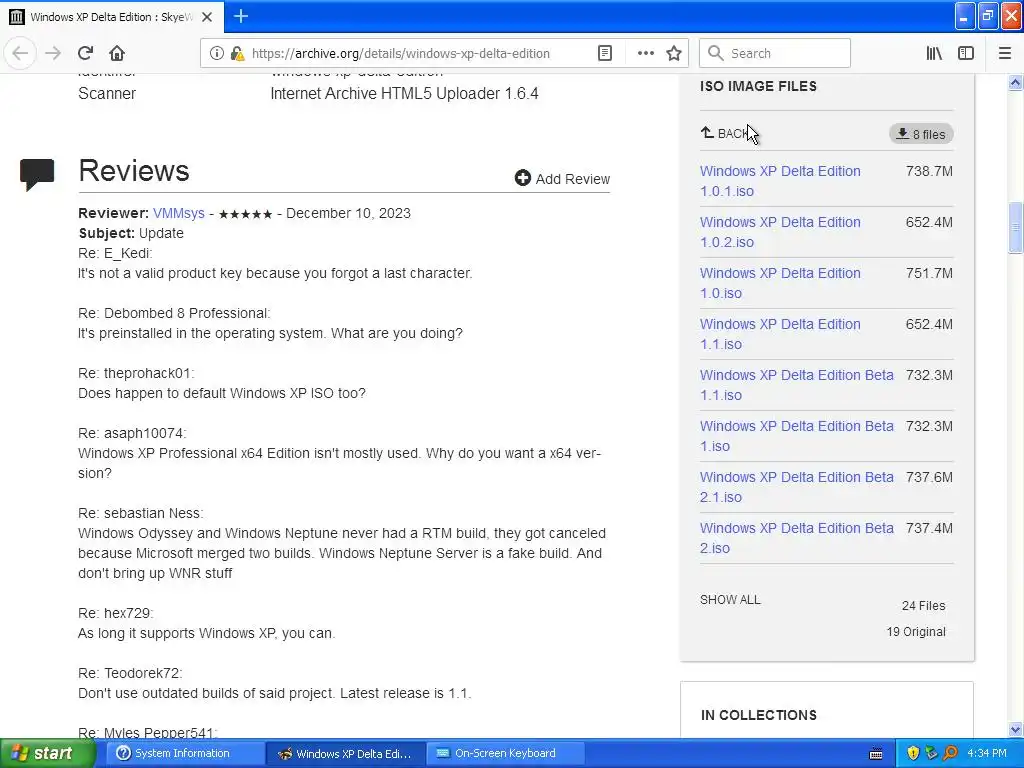Click the 738.7M file size
This screenshot has width=1024, height=768.
point(929,171)
